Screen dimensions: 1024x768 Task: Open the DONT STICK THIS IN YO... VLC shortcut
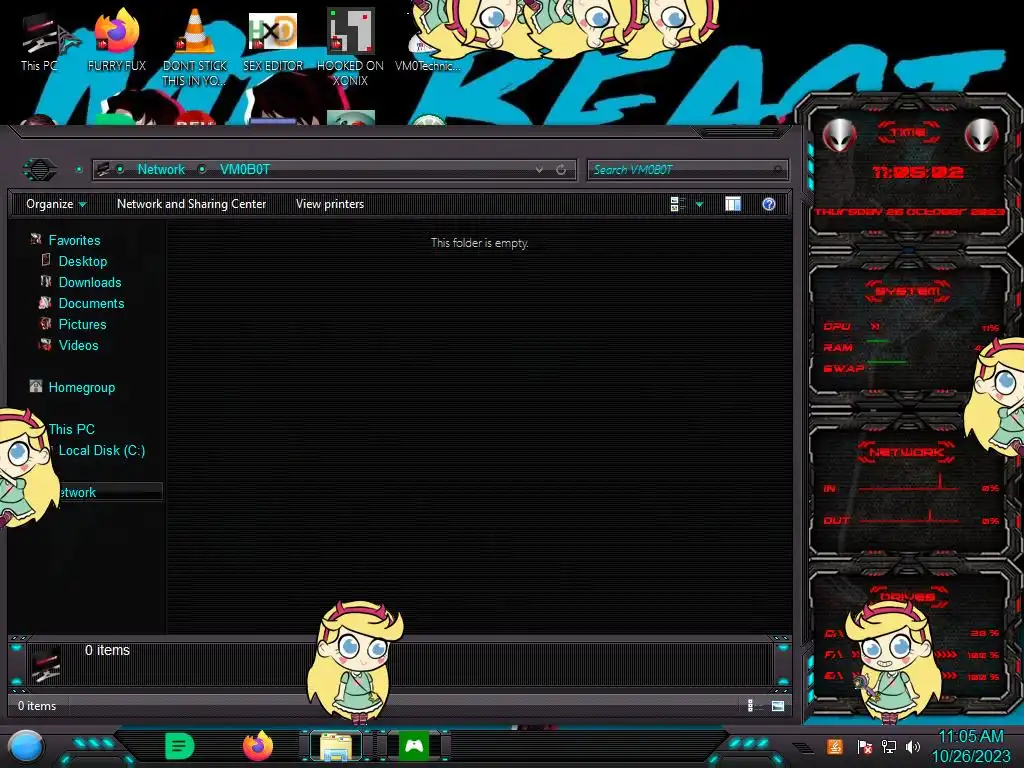(x=195, y=47)
